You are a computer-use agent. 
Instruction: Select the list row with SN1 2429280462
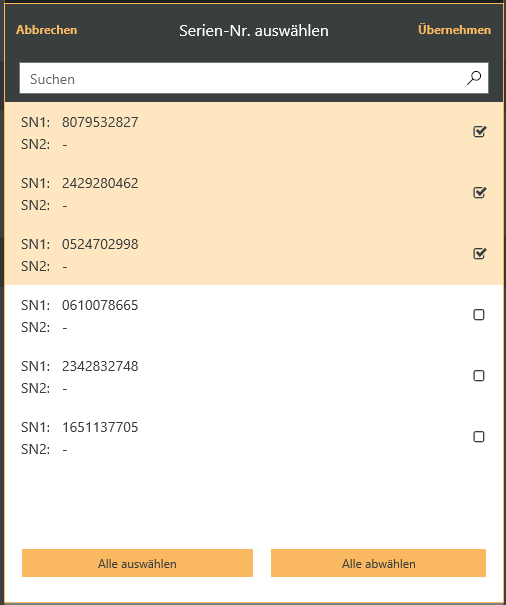pyautogui.click(x=254, y=194)
